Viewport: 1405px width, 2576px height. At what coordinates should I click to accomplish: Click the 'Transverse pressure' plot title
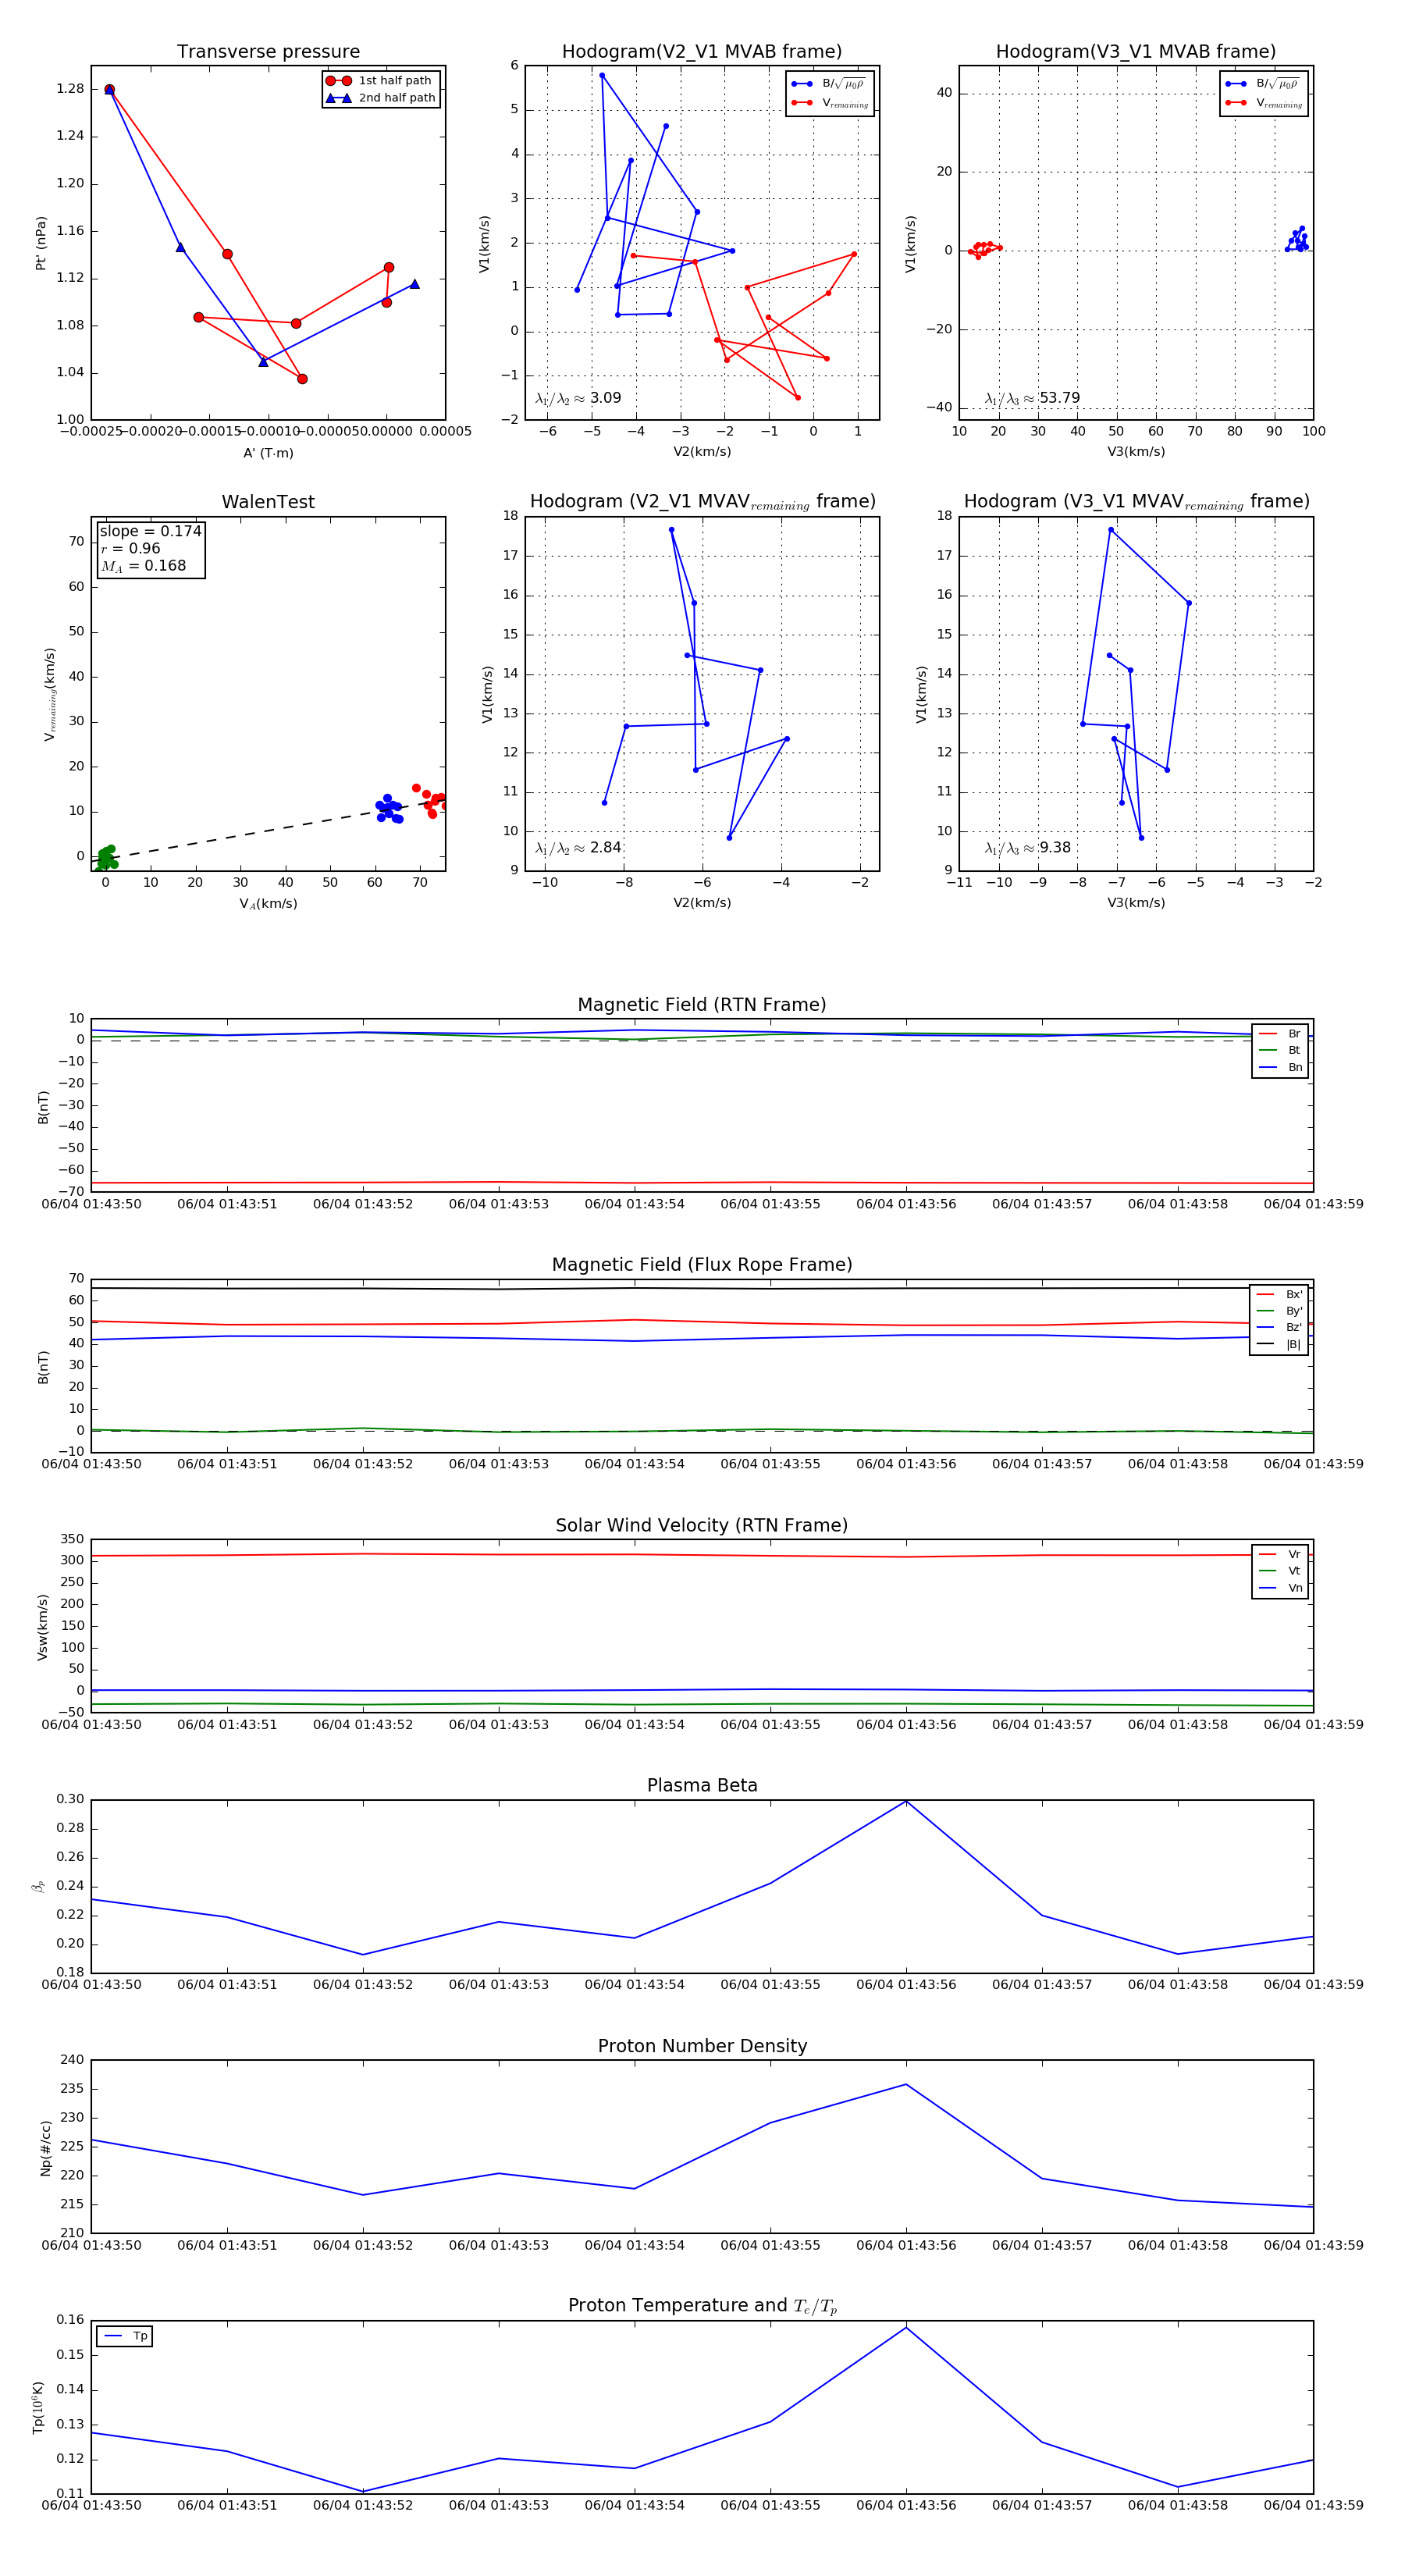click(x=268, y=52)
